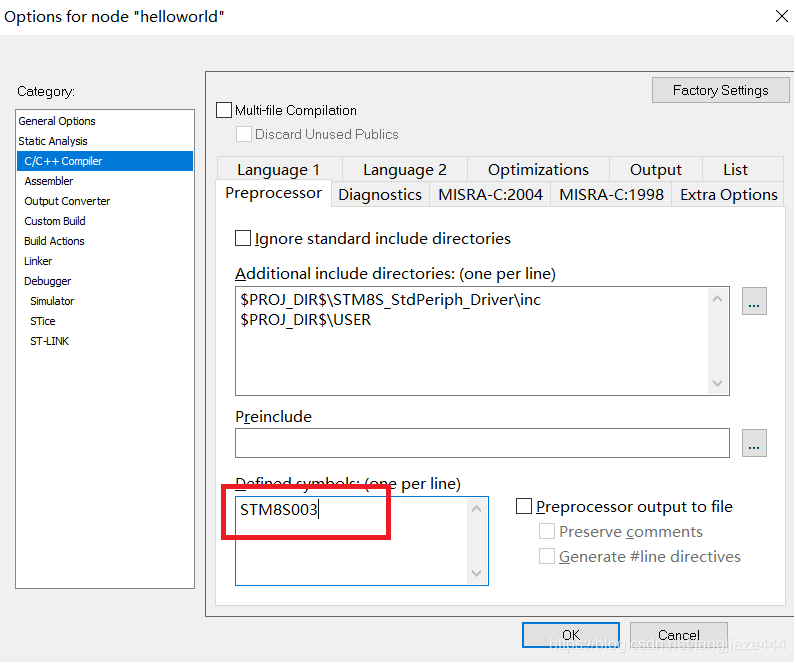Open the MISRA-C:2004 tab
The height and width of the screenshot is (663, 796).
490,195
